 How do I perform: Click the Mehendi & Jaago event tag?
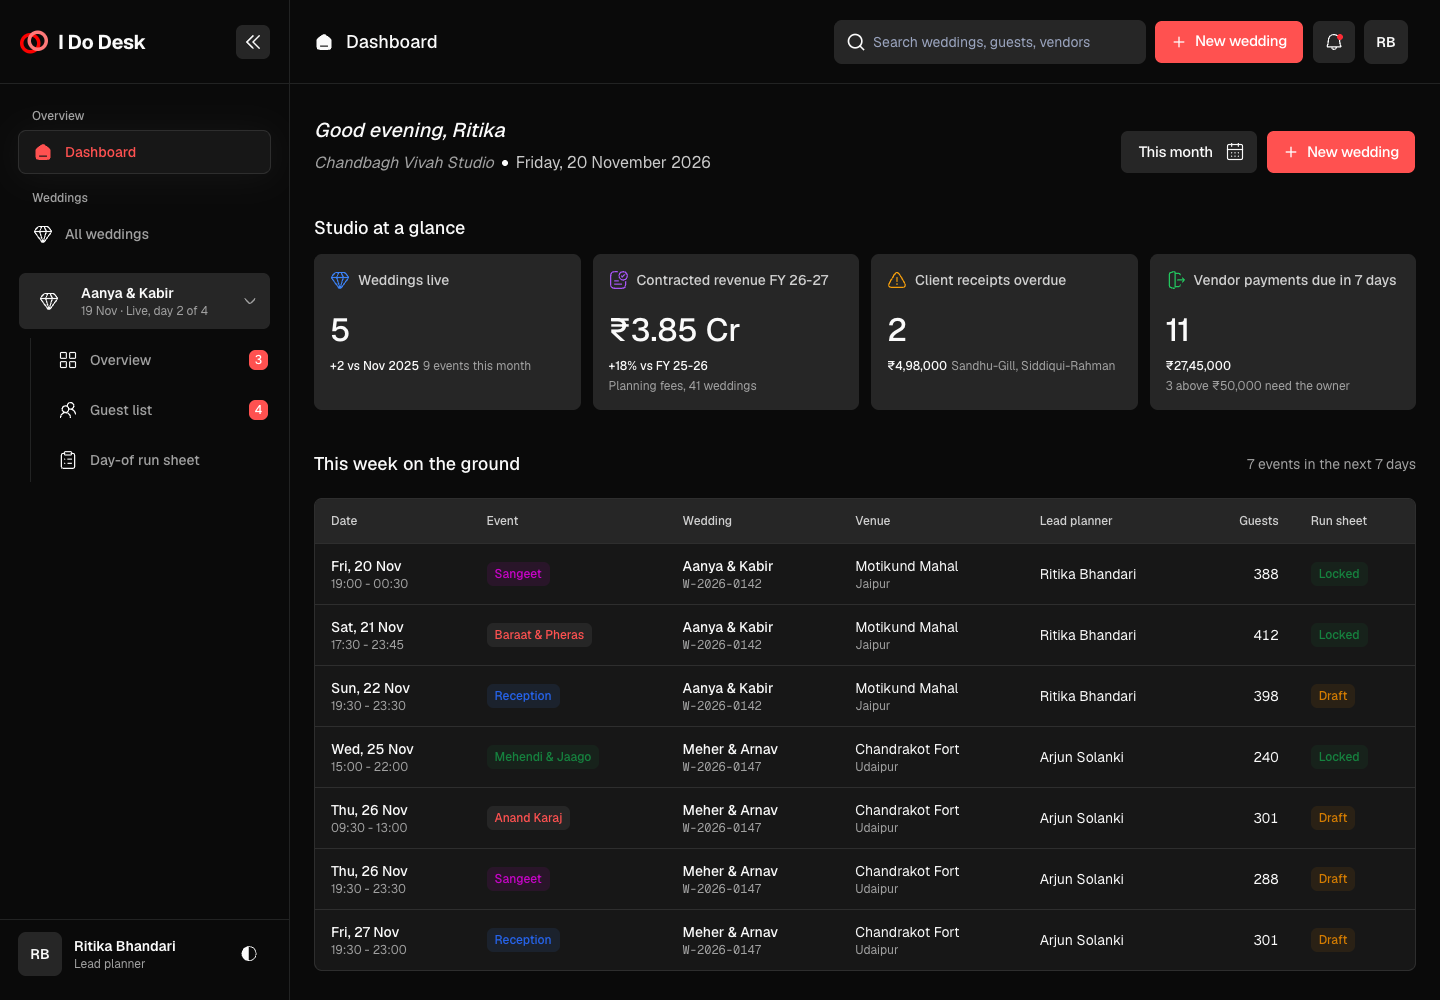[x=543, y=757]
